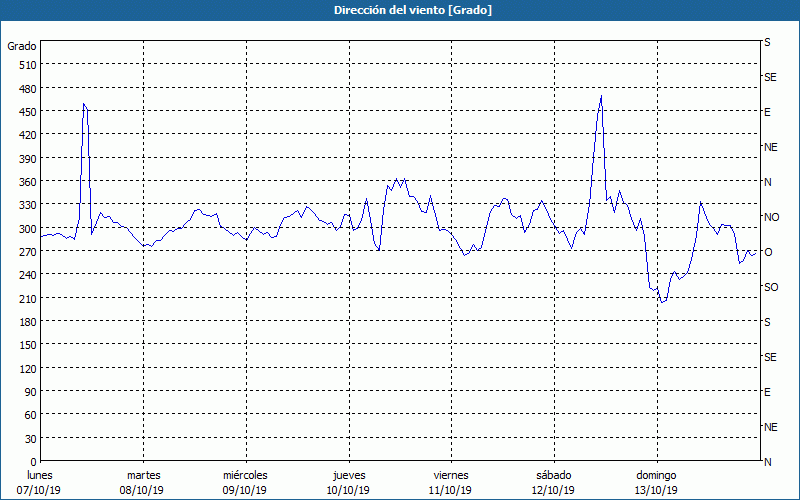The image size is (800, 500).
Task: Select the 240 degree axis label
Action: pos(28,275)
